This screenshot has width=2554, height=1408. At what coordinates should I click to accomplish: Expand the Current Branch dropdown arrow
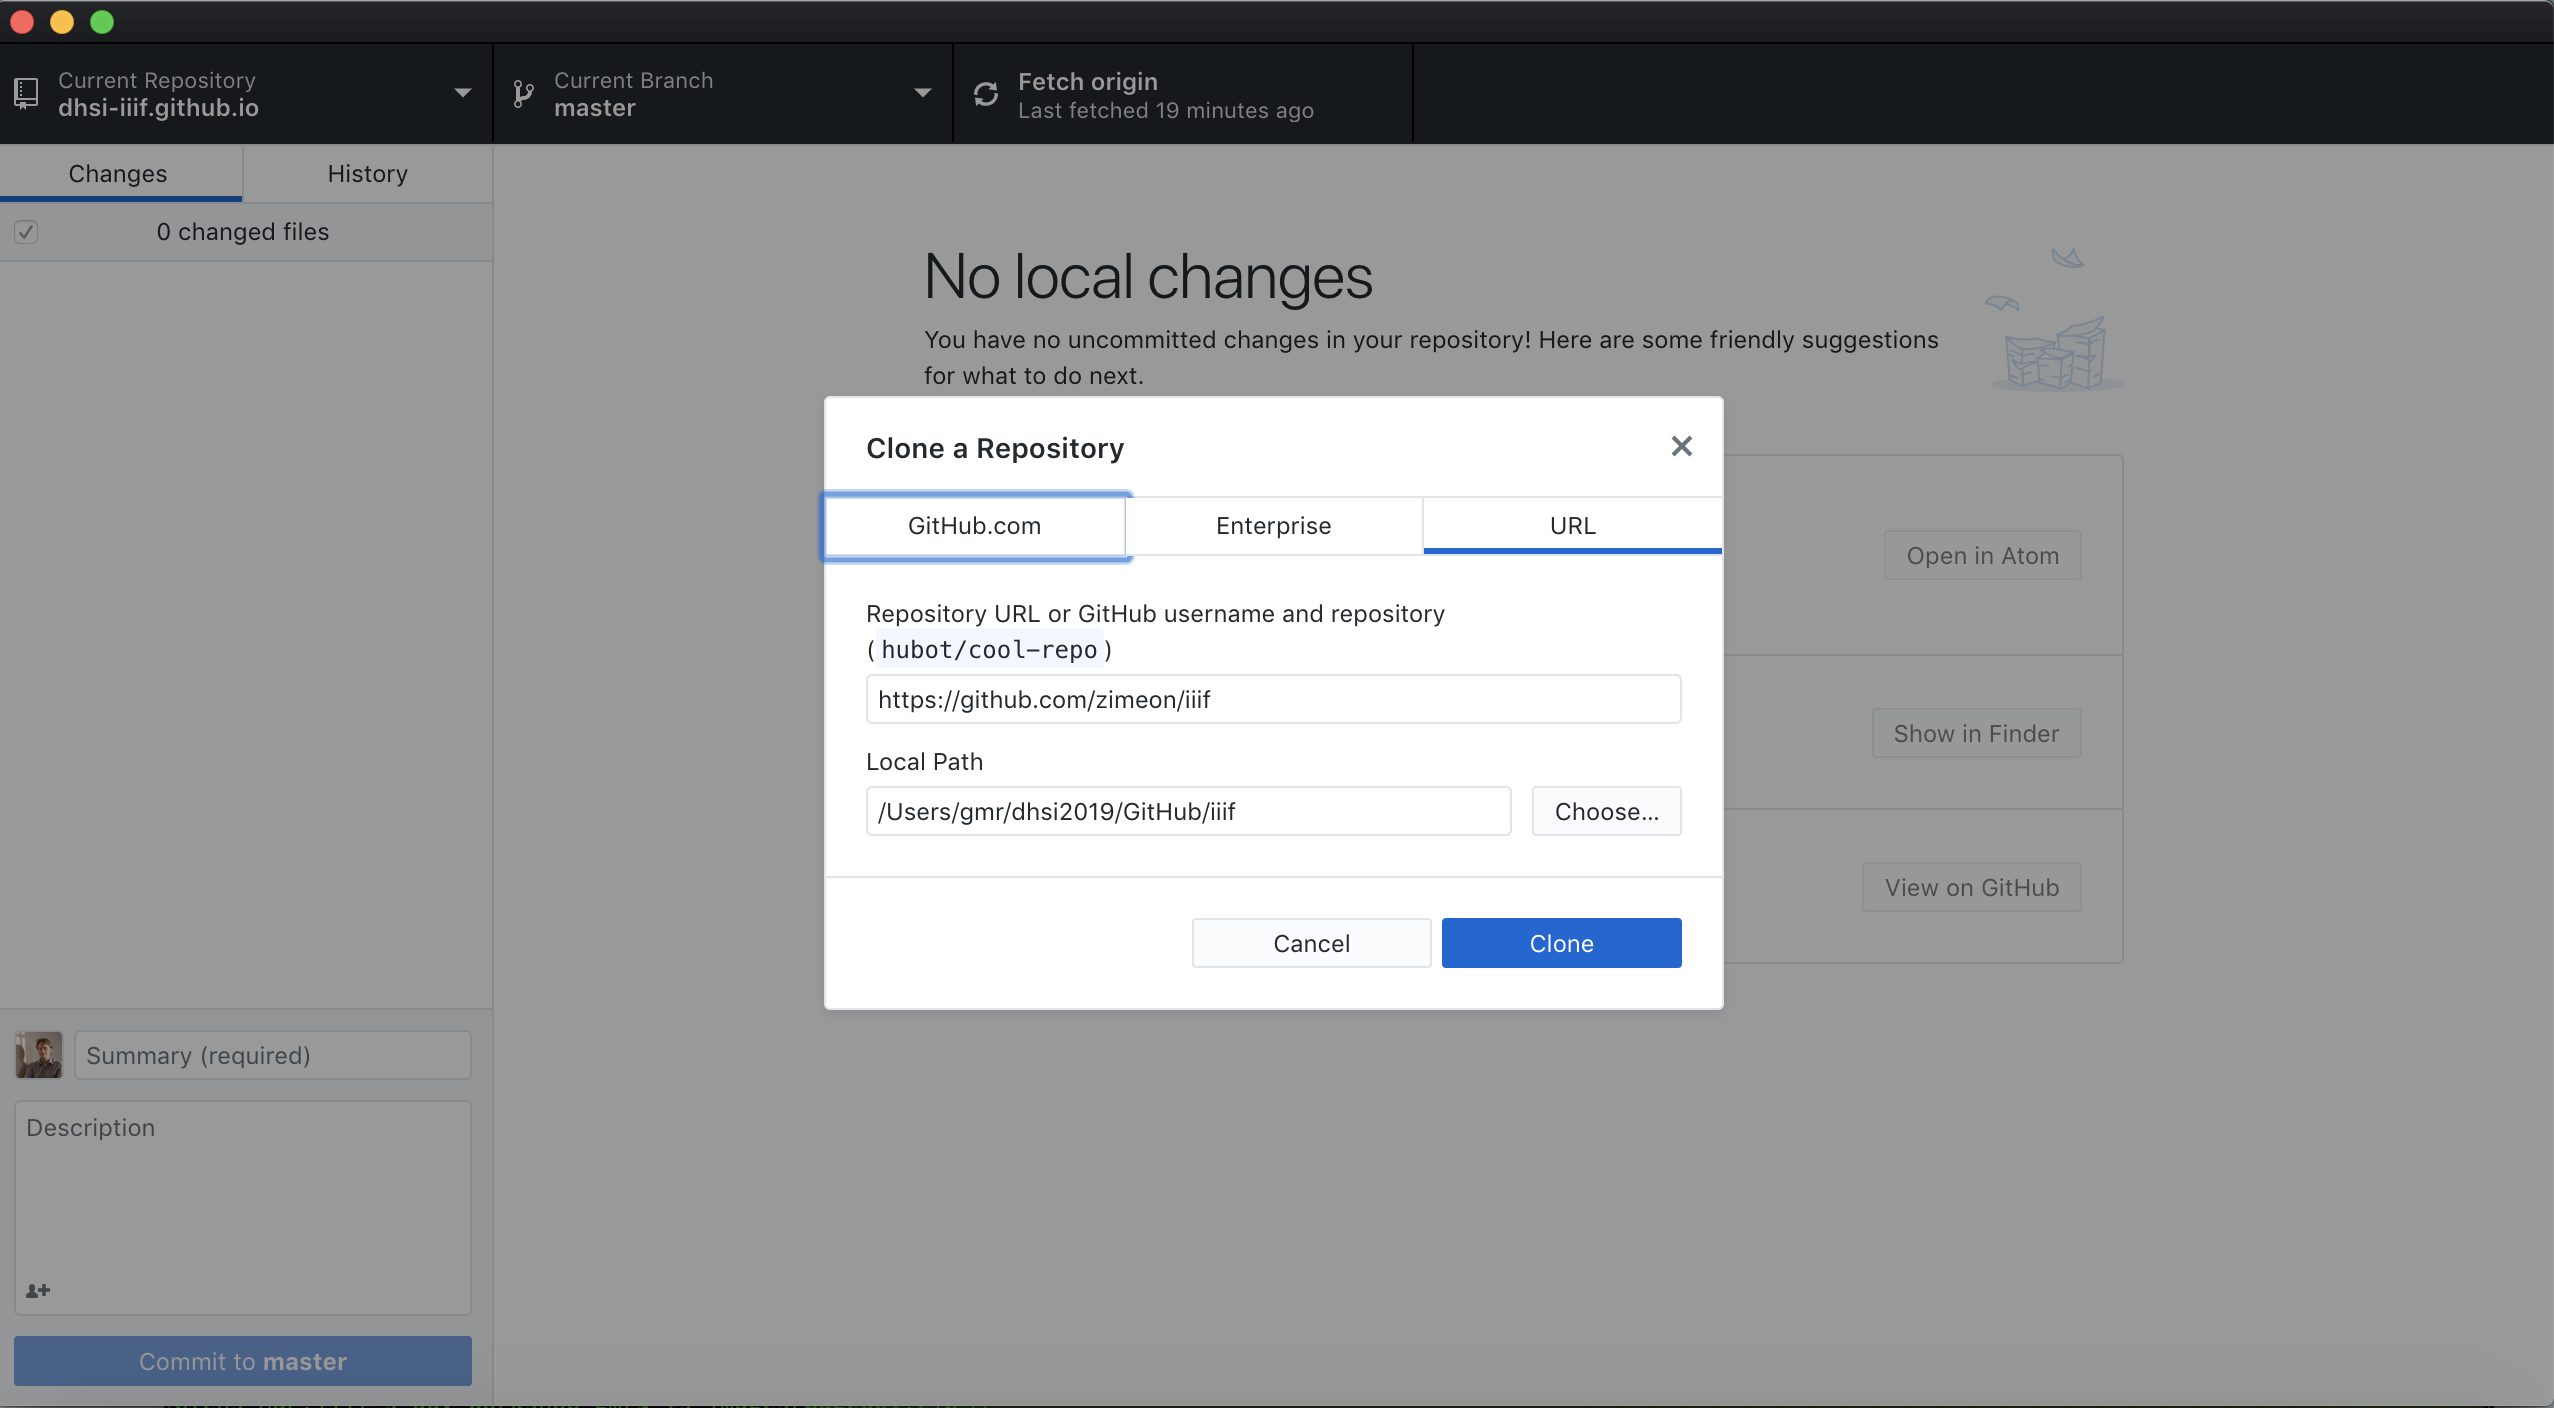coord(922,93)
